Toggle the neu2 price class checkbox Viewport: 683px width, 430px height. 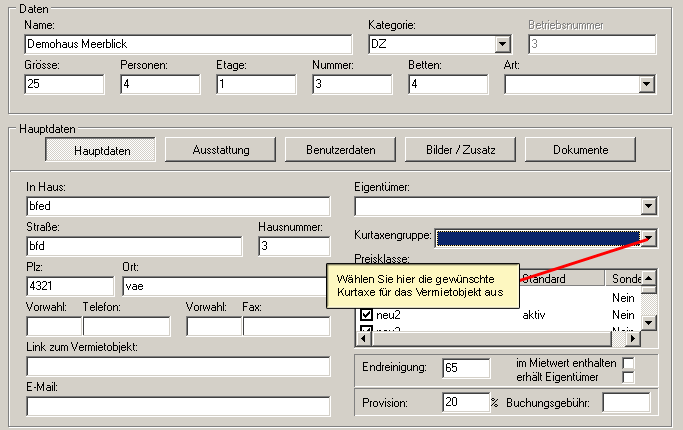pyautogui.click(x=366, y=316)
